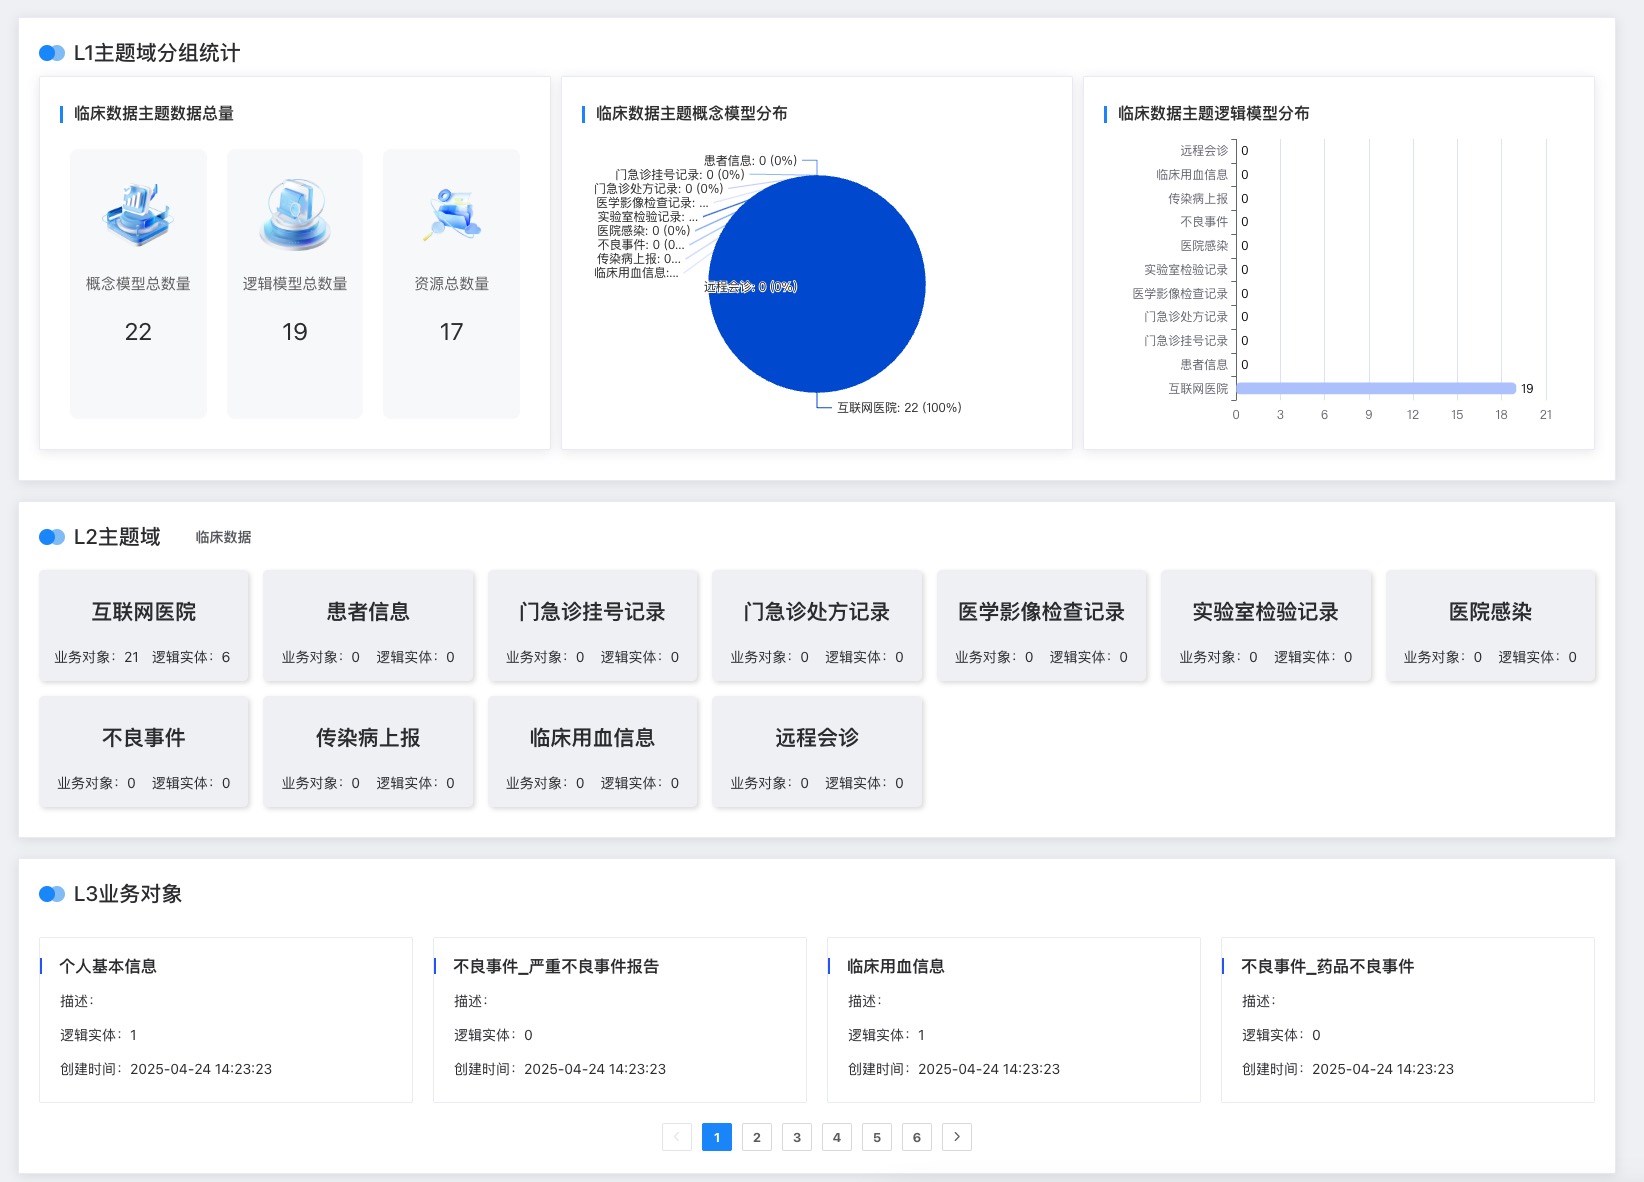
Task: Click the blue marker icon beside L1主题域分组统计
Action: coord(52,53)
